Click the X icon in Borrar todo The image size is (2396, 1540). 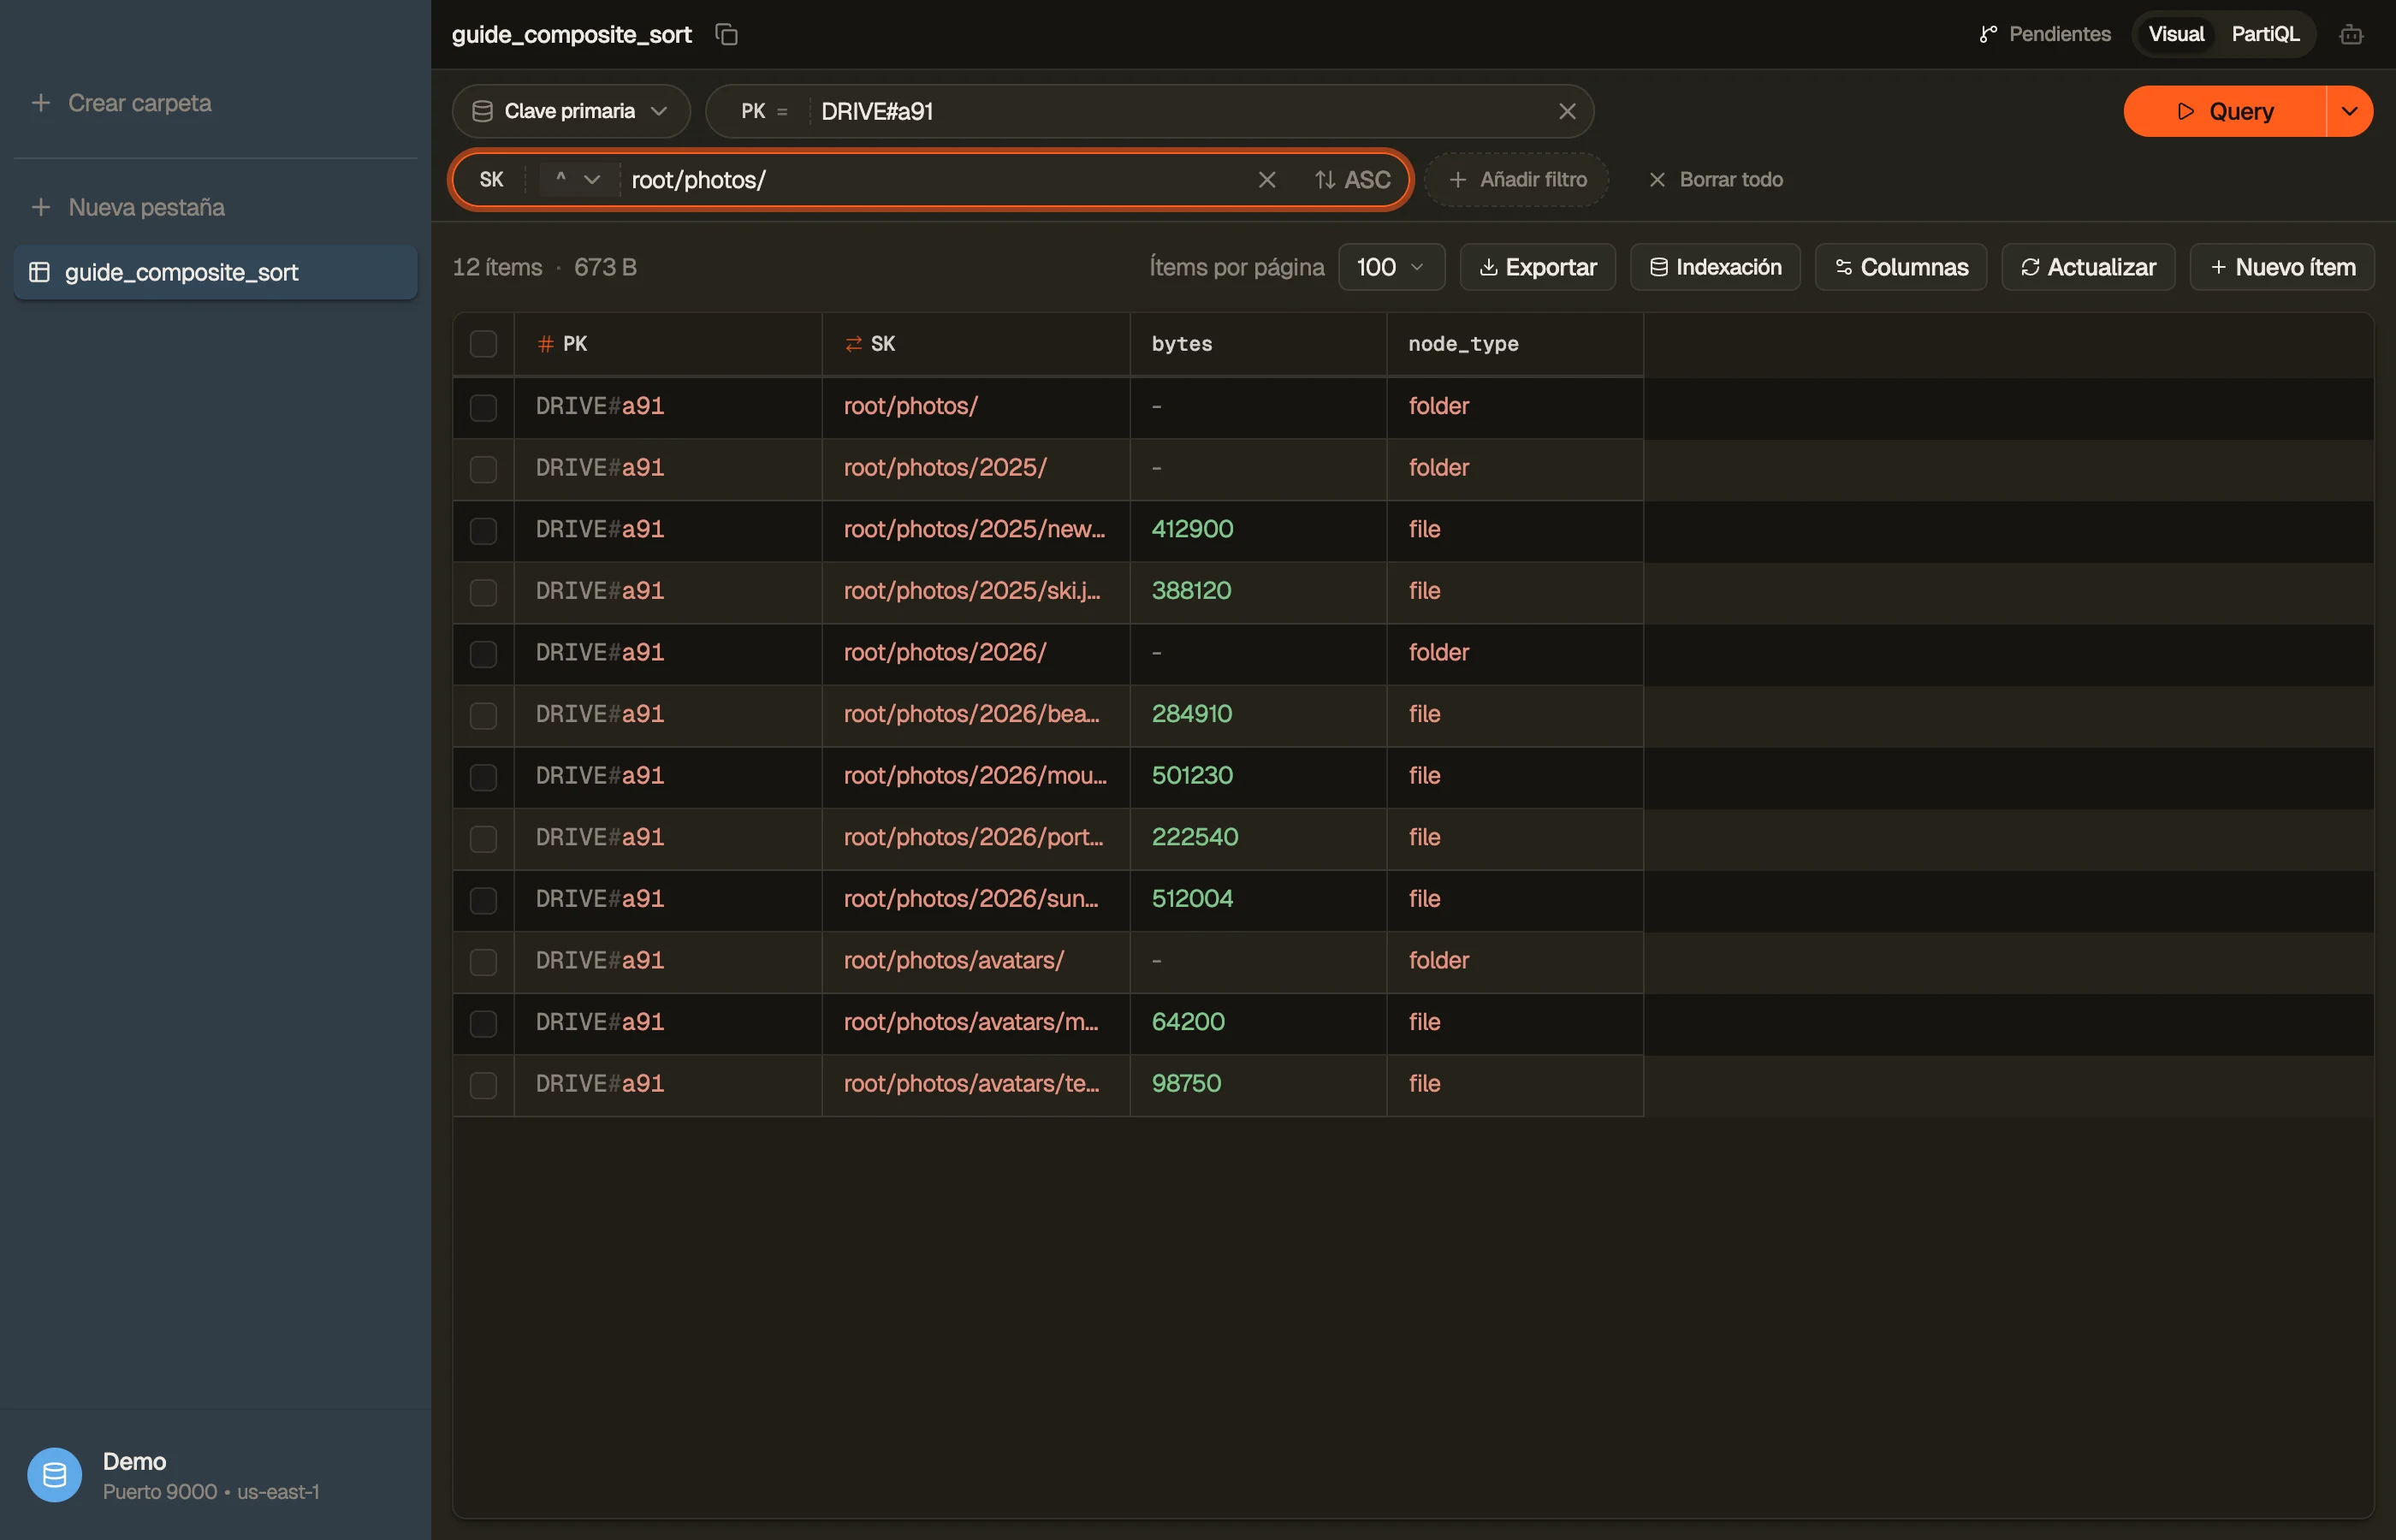[x=1657, y=179]
